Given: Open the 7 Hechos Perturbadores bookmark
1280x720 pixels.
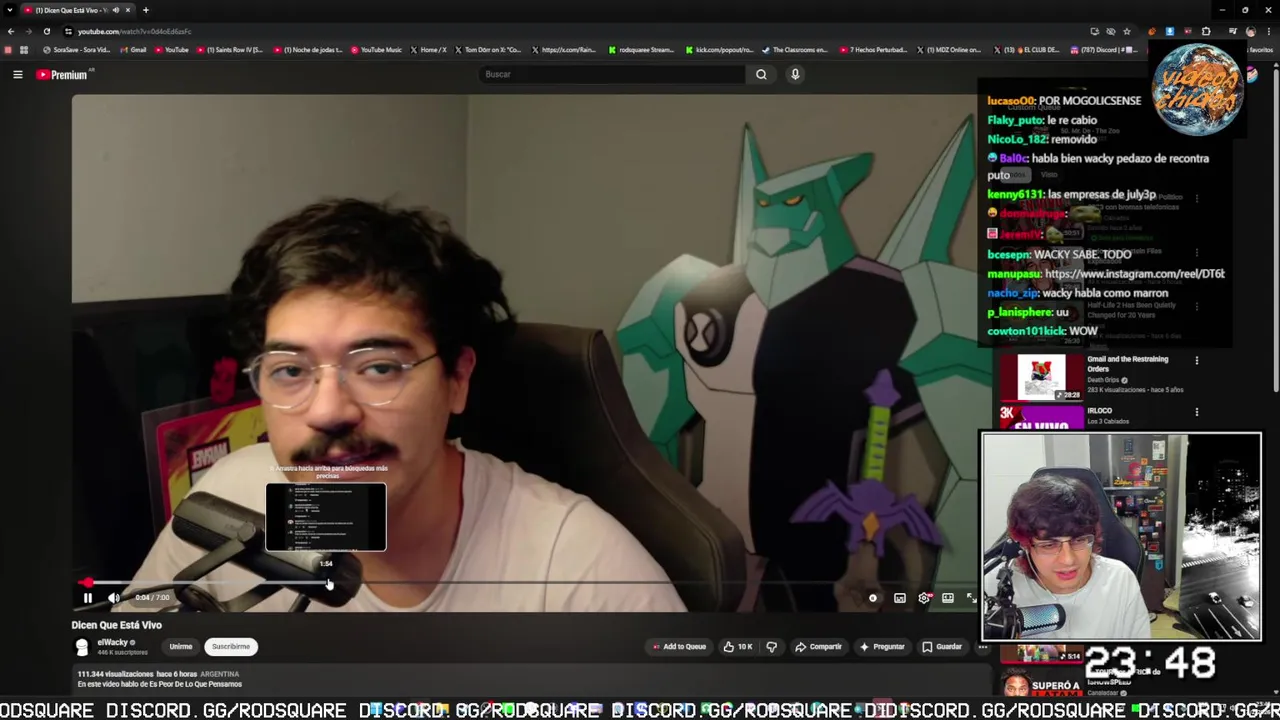Looking at the screenshot, I should click(873, 50).
